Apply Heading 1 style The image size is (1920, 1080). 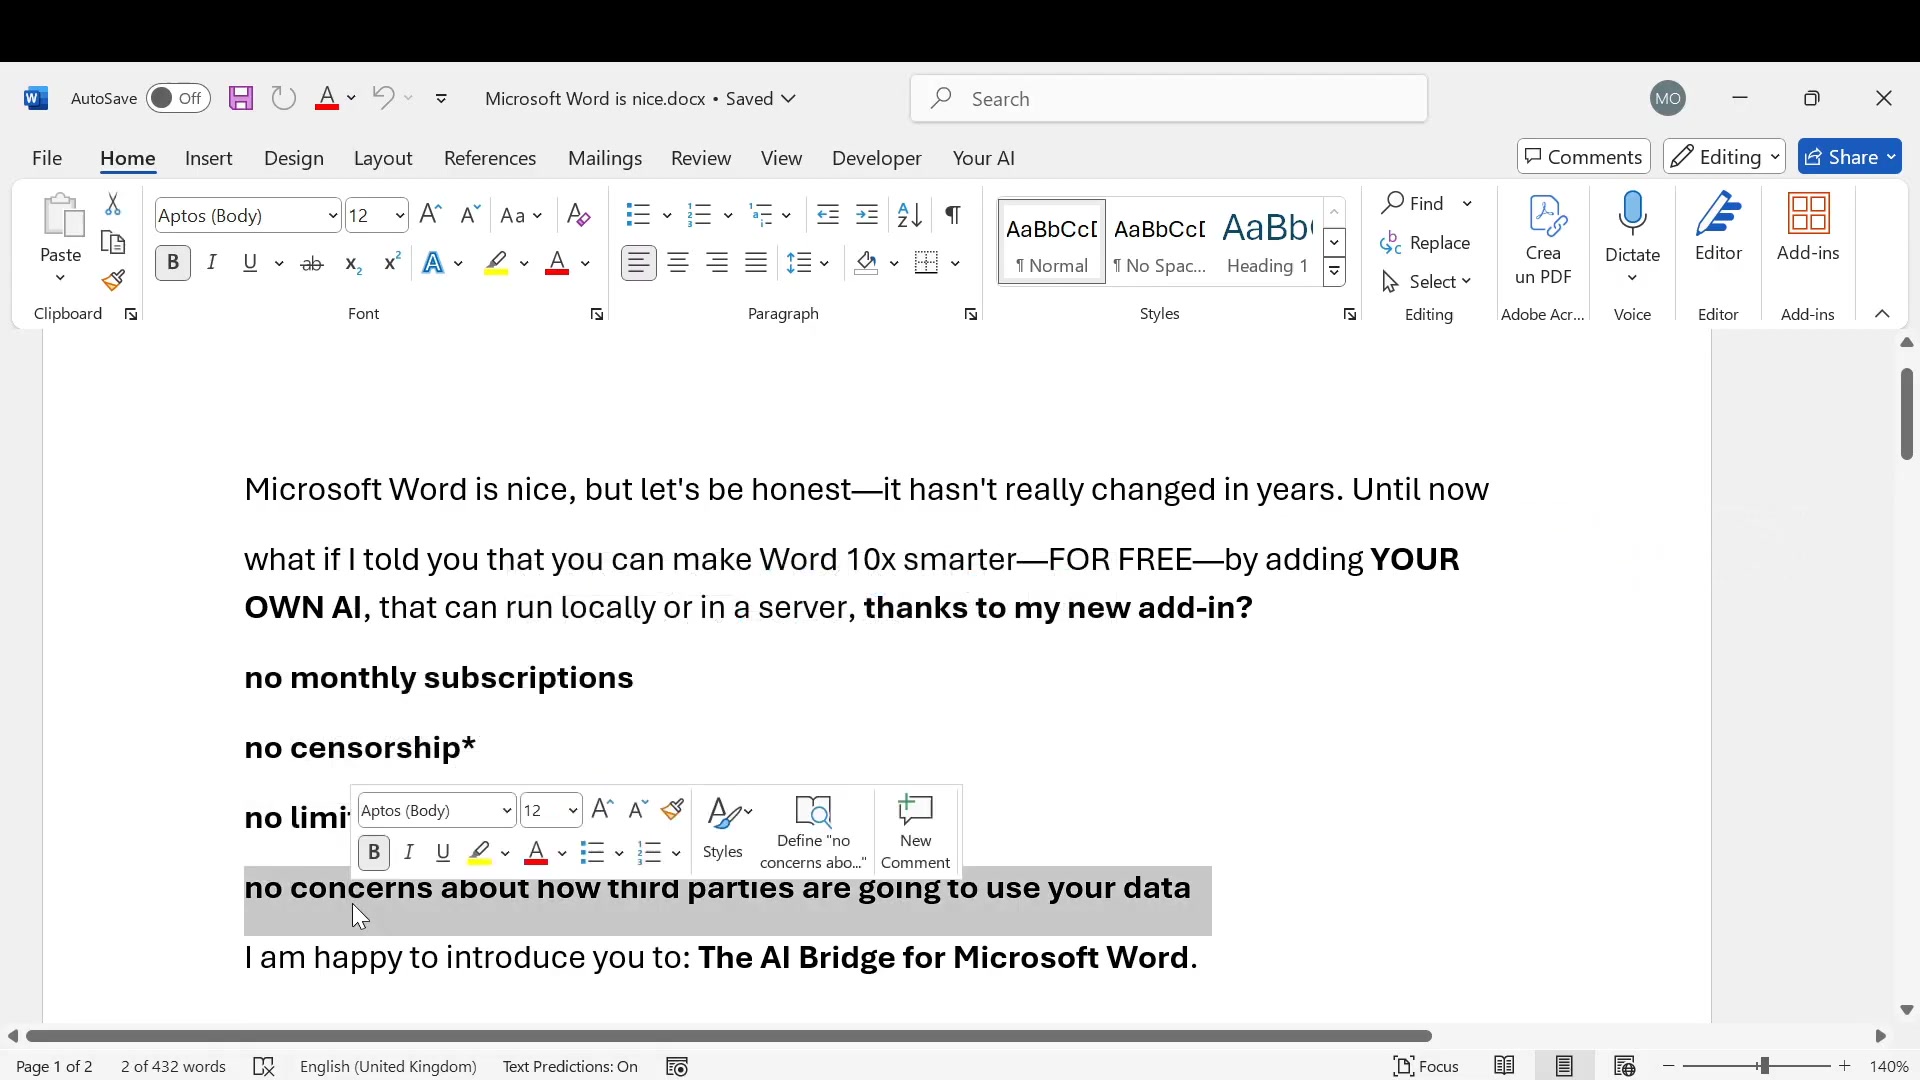click(x=1266, y=242)
